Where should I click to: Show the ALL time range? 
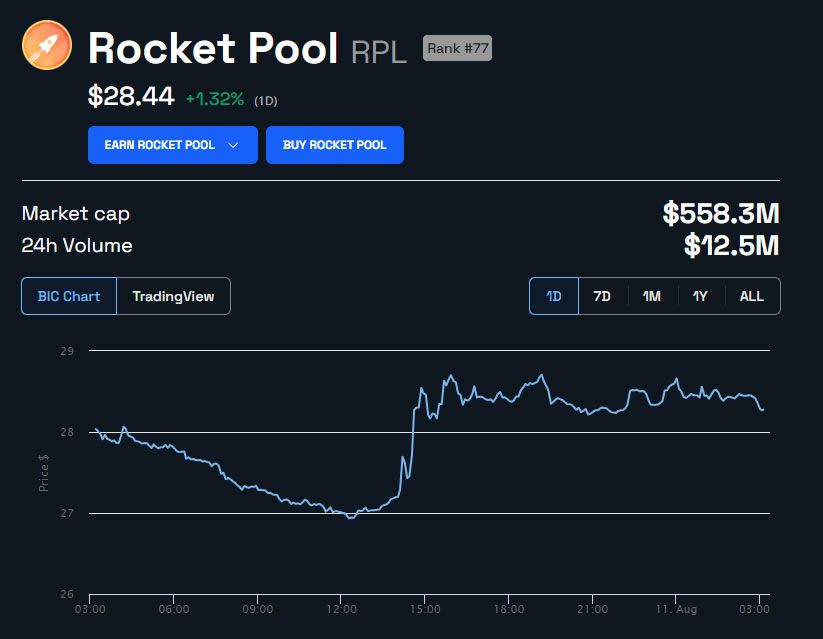tap(751, 296)
